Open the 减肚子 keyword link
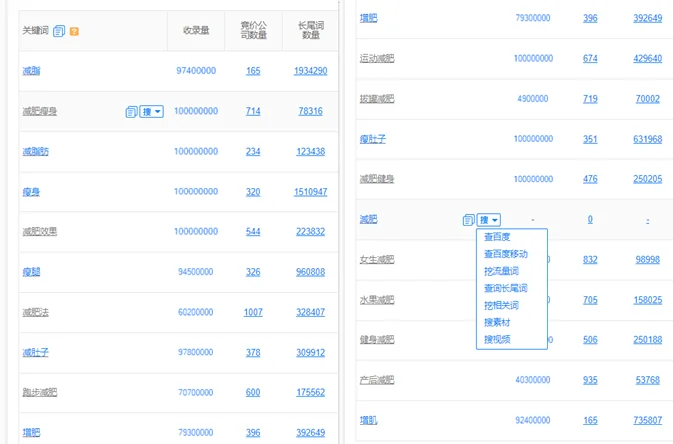 point(36,352)
